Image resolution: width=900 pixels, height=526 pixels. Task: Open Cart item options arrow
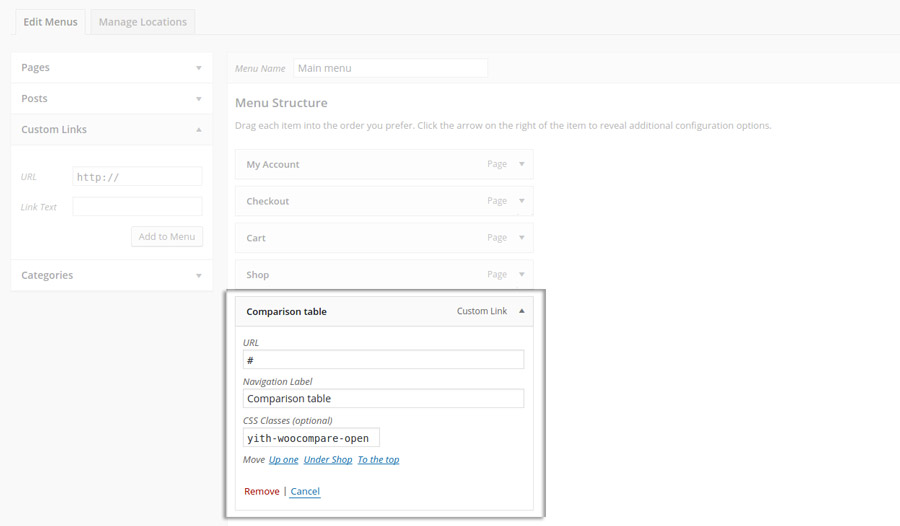point(522,238)
